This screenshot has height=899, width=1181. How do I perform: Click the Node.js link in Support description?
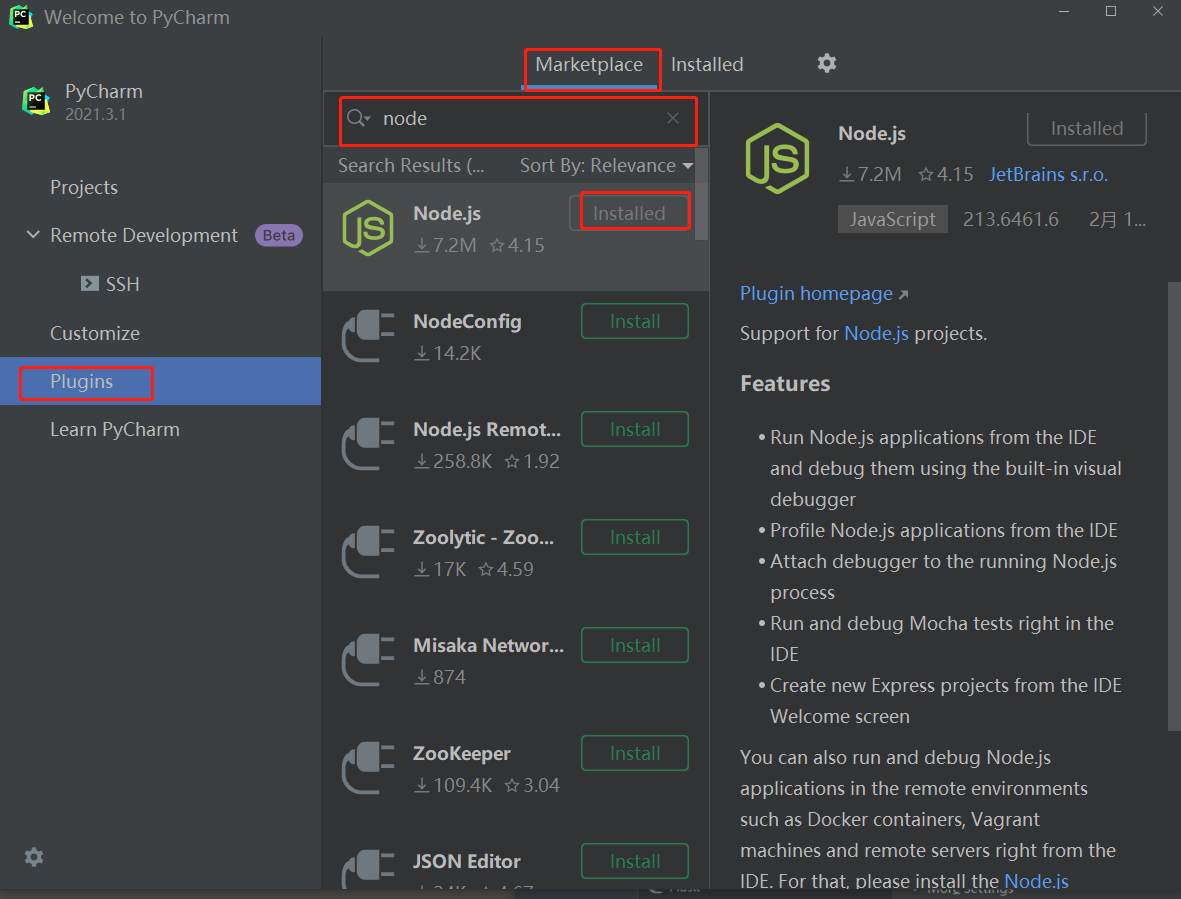point(876,334)
